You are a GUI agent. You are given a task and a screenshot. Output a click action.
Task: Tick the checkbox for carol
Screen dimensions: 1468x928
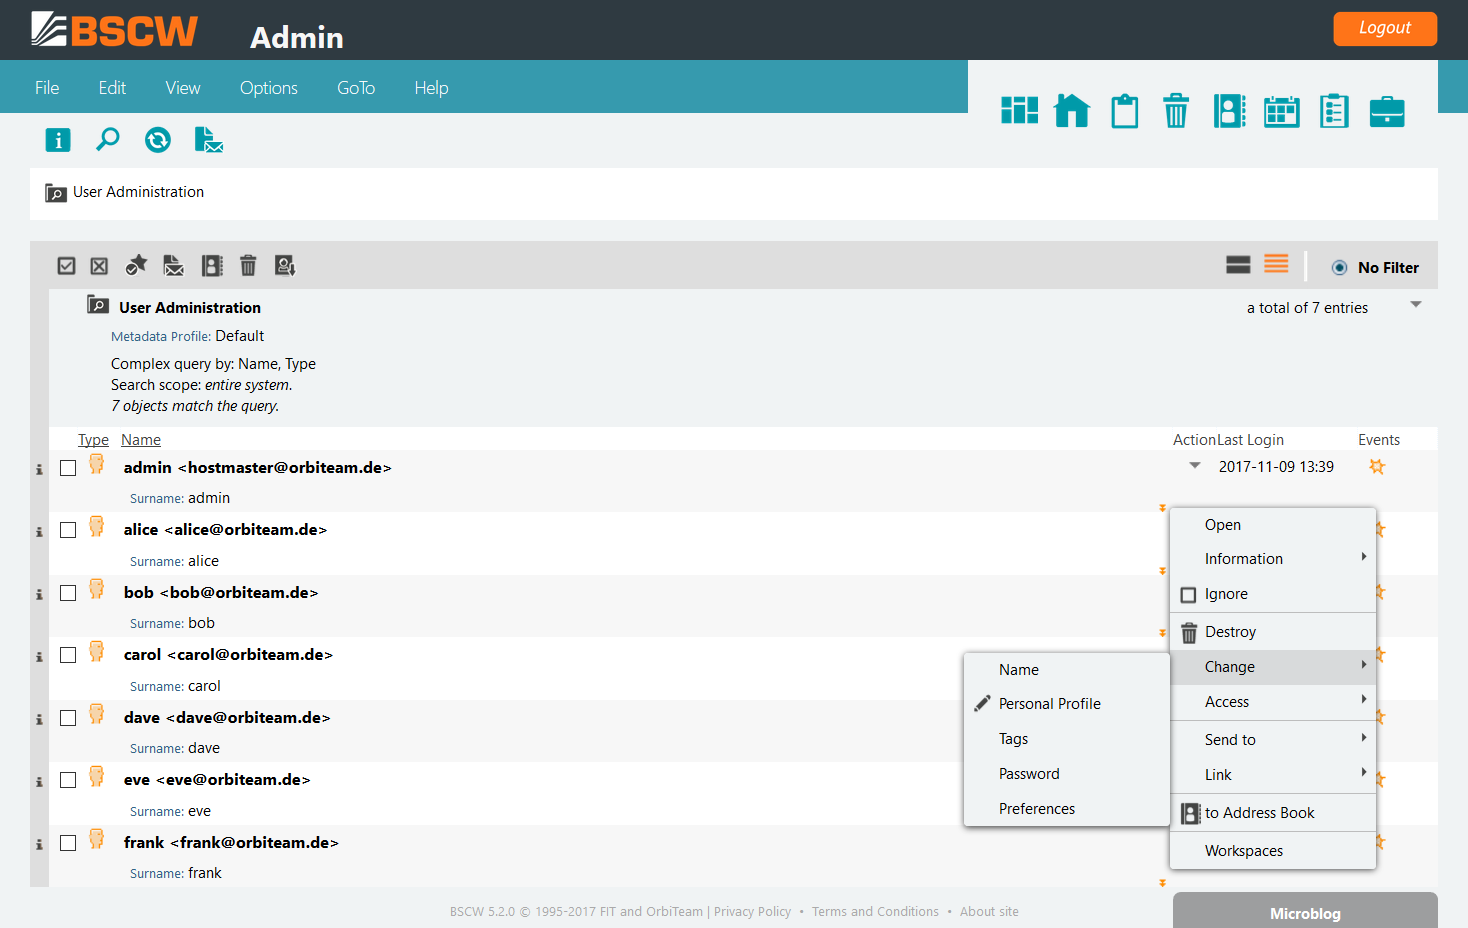(x=68, y=655)
